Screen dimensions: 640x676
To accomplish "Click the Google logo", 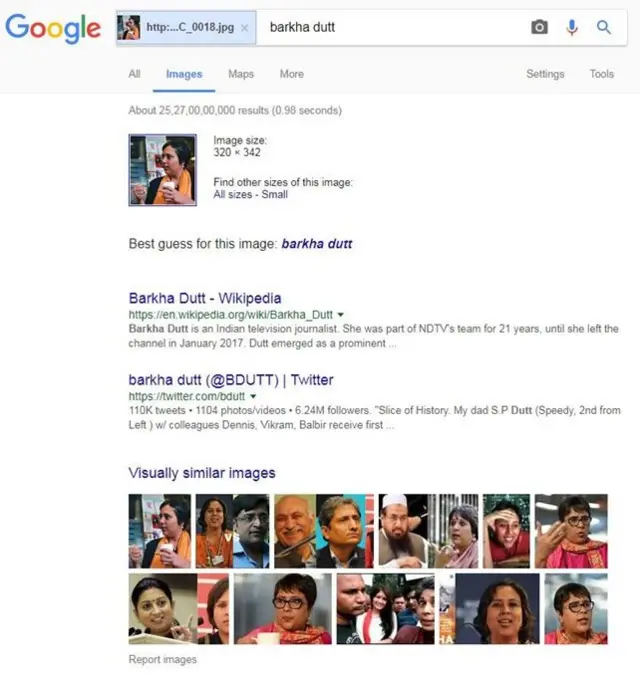I will pyautogui.click(x=53, y=28).
